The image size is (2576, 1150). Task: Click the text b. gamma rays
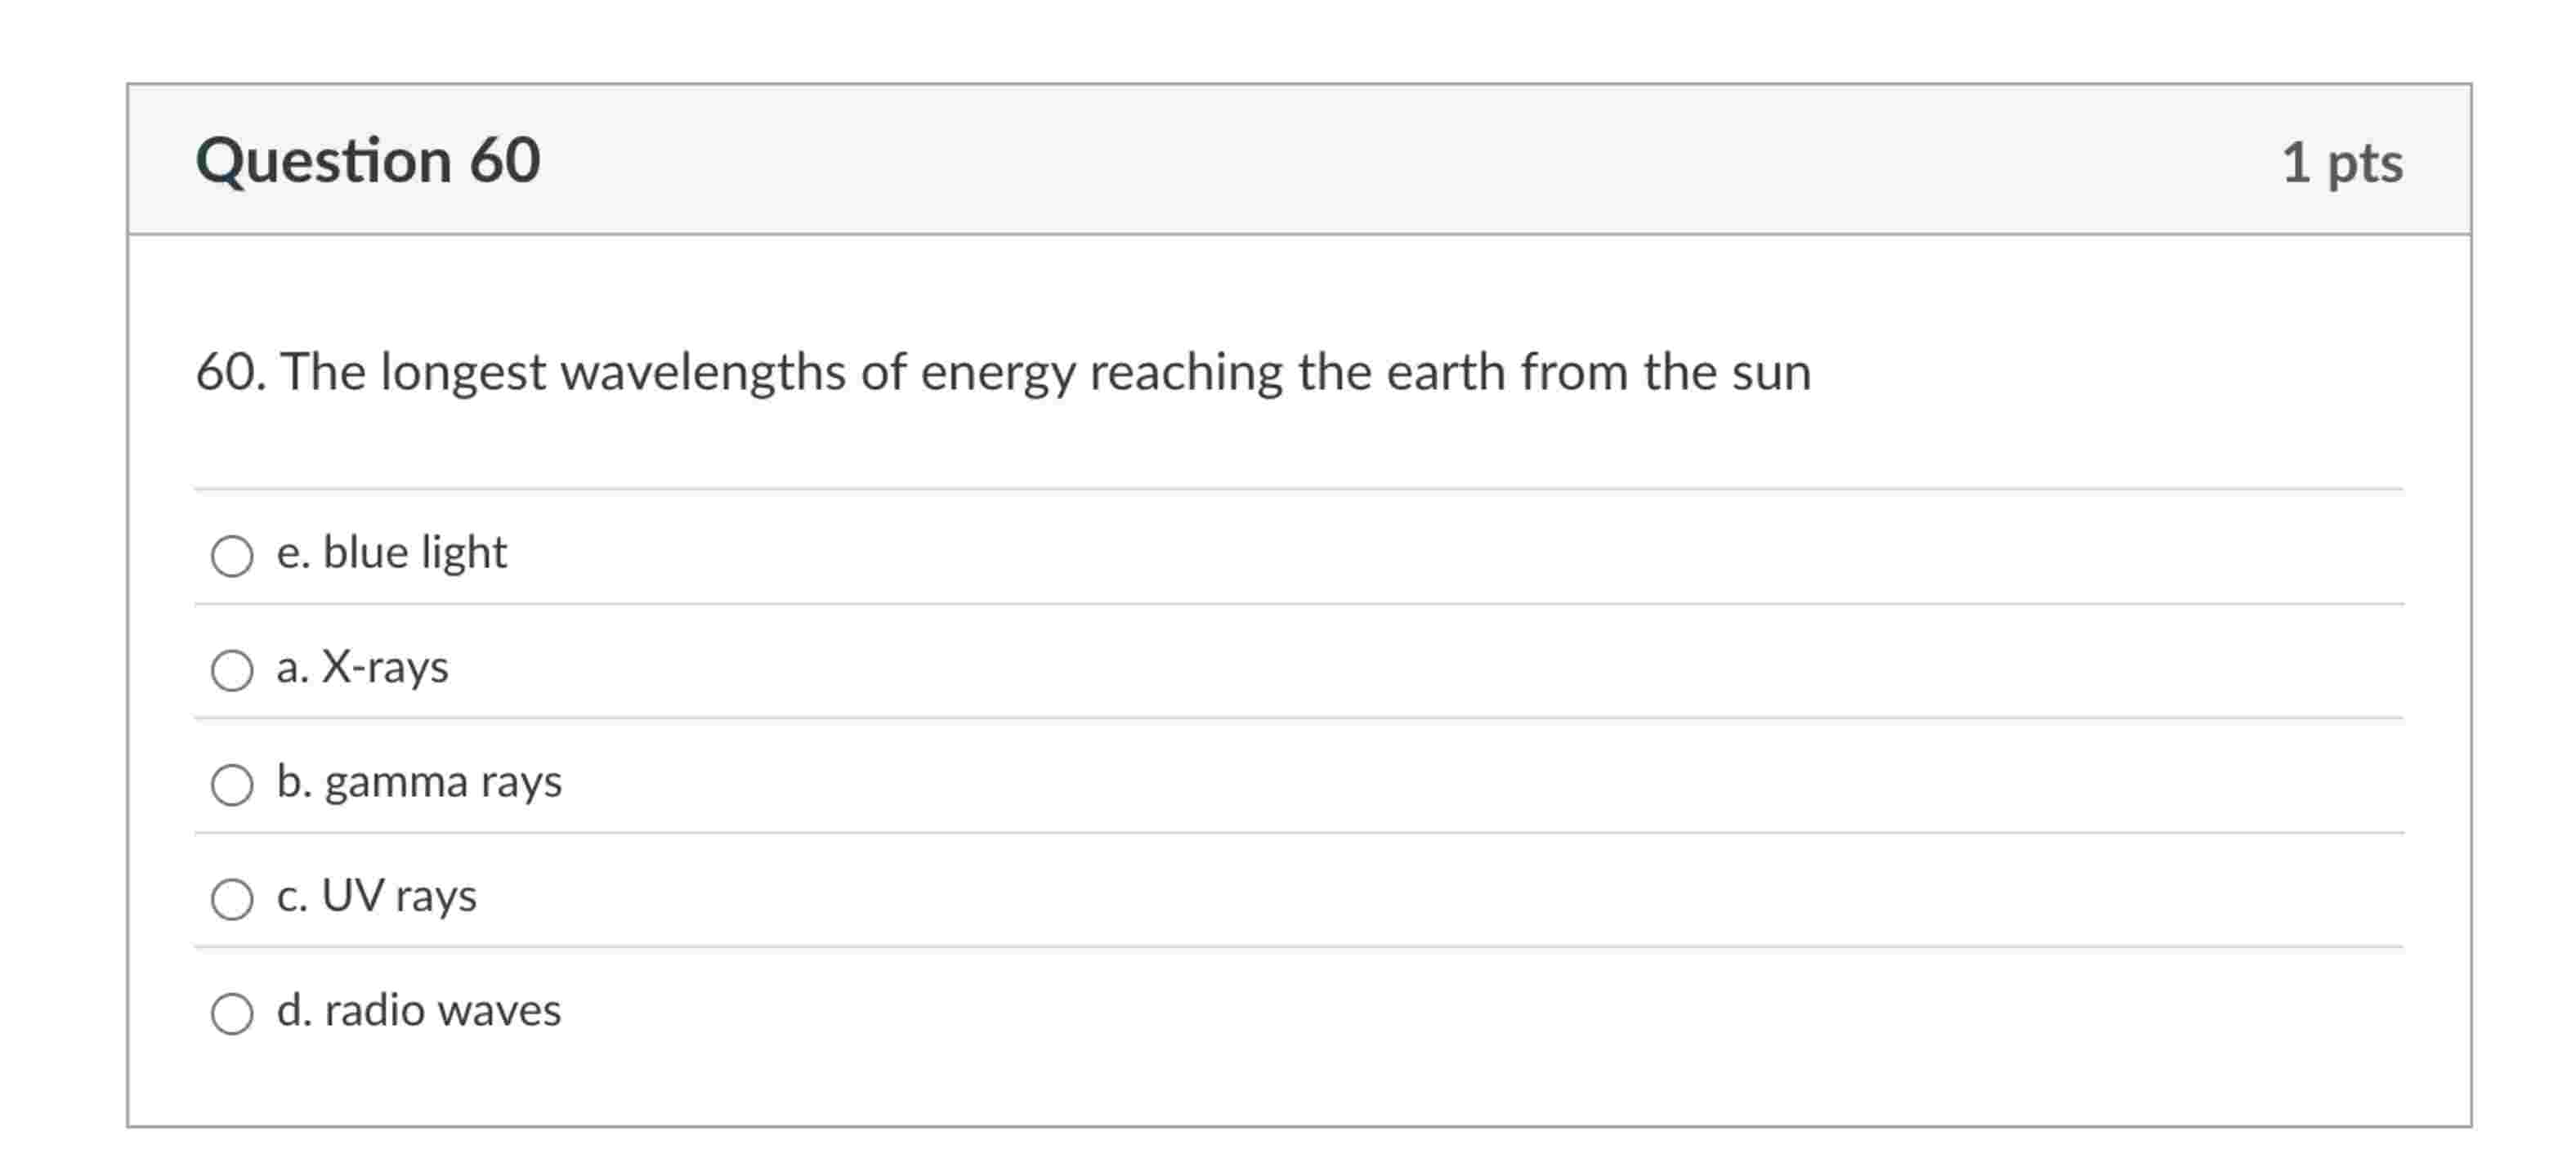pyautogui.click(x=420, y=784)
